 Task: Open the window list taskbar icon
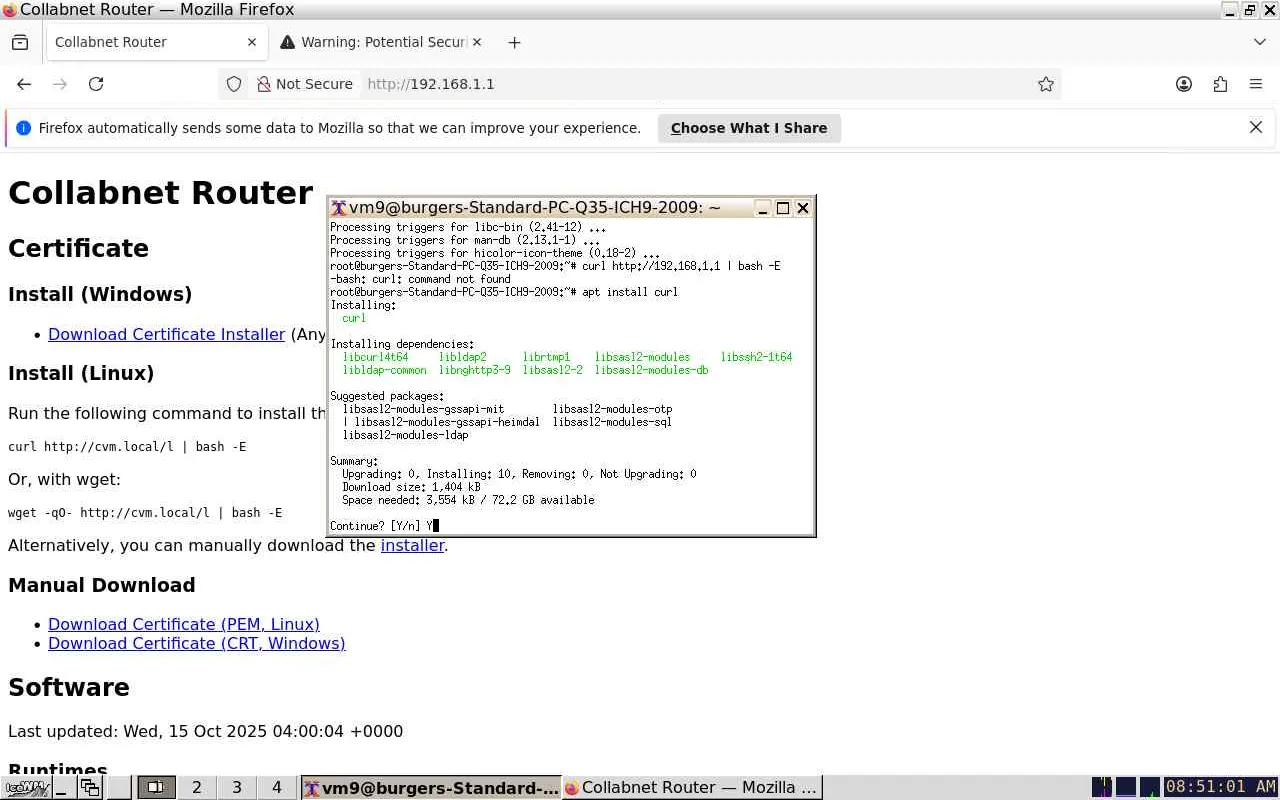[x=90, y=788]
